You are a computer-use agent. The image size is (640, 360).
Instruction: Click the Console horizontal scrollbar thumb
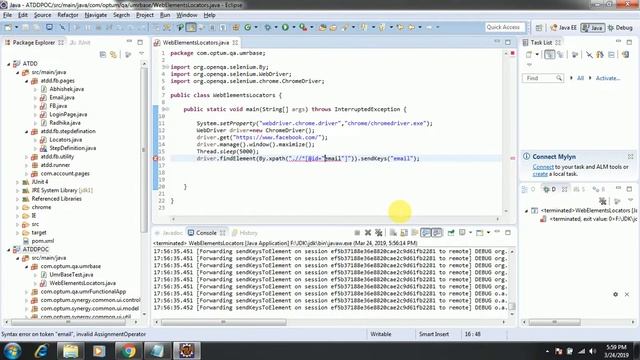223,322
